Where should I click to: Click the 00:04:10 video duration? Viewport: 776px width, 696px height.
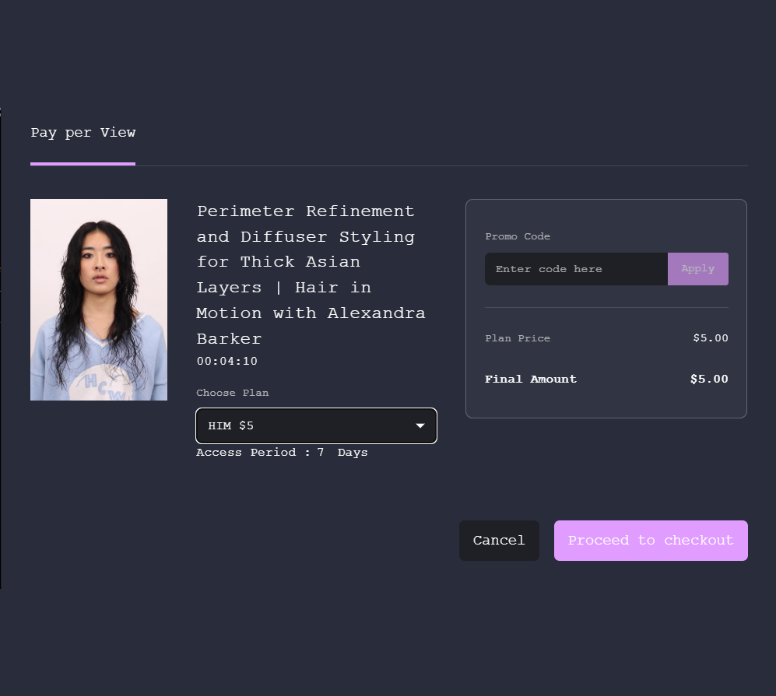[227, 362]
